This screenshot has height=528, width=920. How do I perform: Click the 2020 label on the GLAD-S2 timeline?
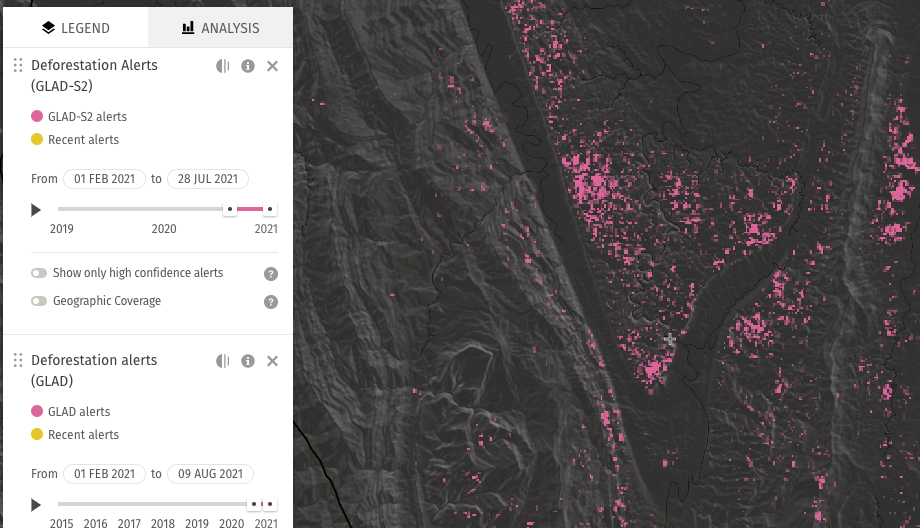164,229
